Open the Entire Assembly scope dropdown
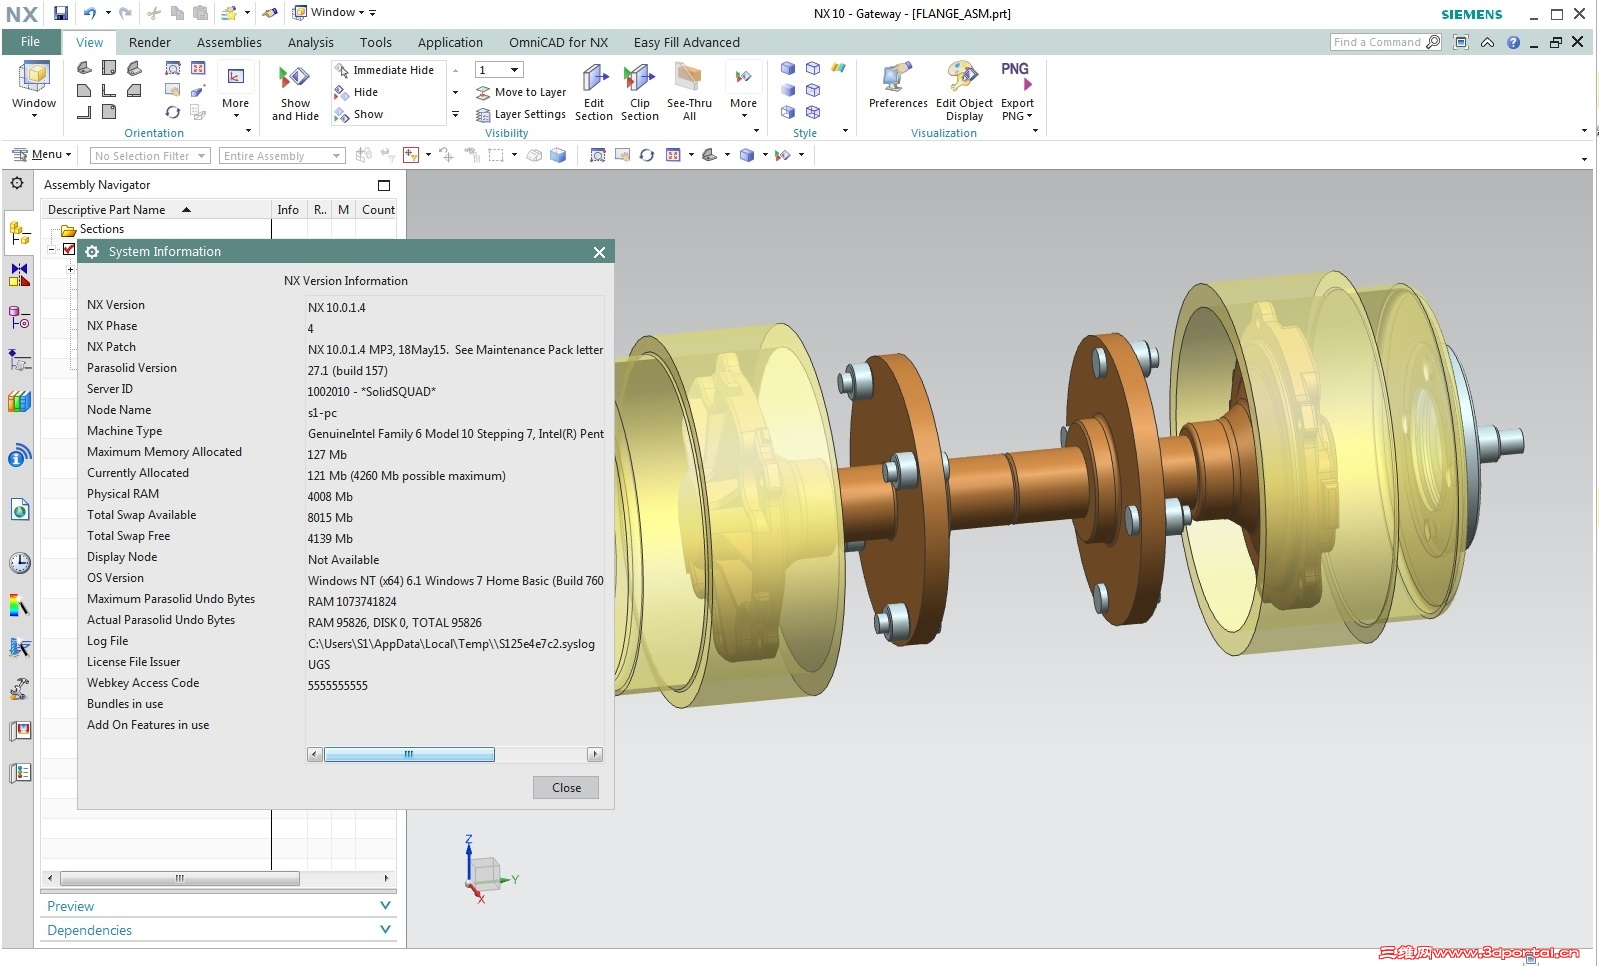This screenshot has height=966, width=1599. 282,156
